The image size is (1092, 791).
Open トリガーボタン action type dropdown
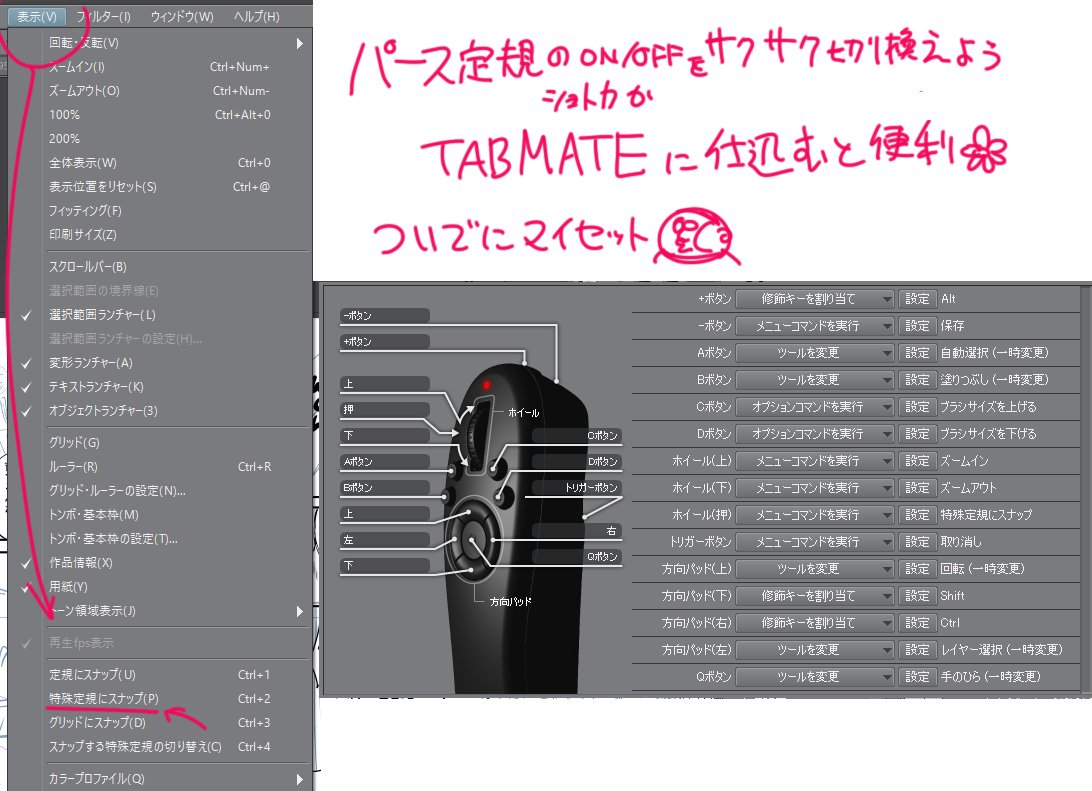[x=815, y=542]
